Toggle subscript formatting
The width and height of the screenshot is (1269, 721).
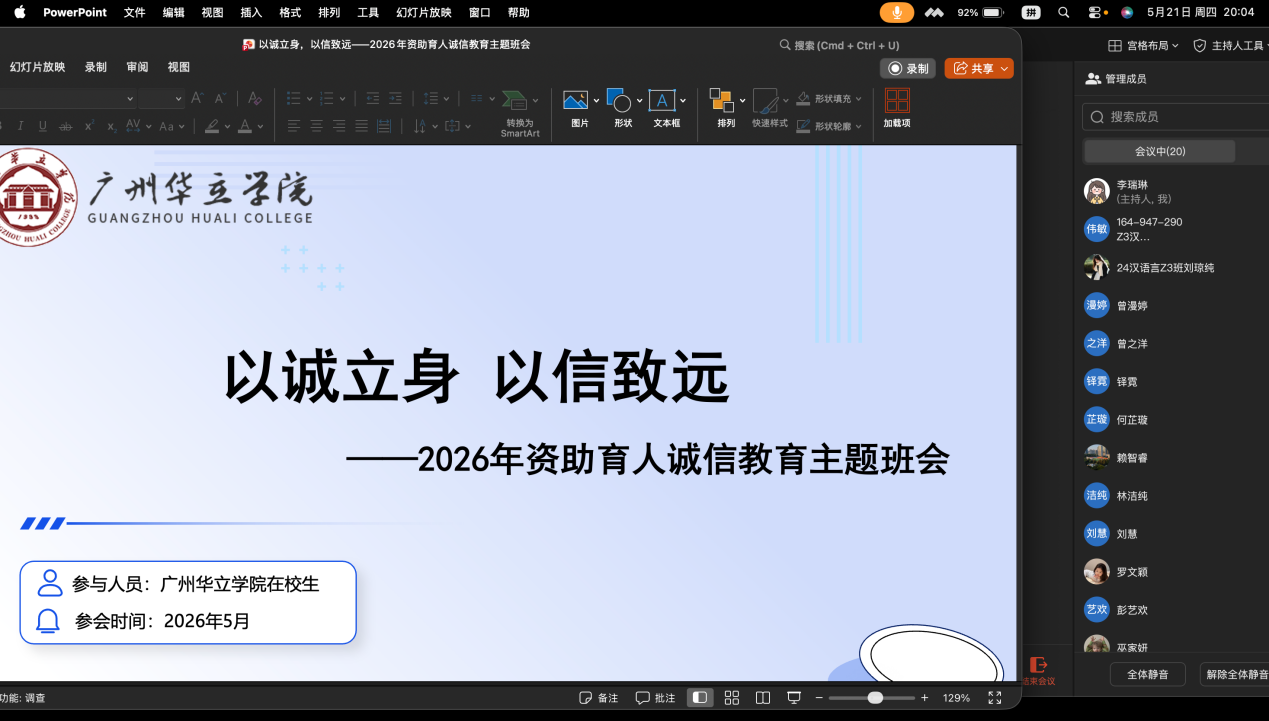tap(111, 126)
